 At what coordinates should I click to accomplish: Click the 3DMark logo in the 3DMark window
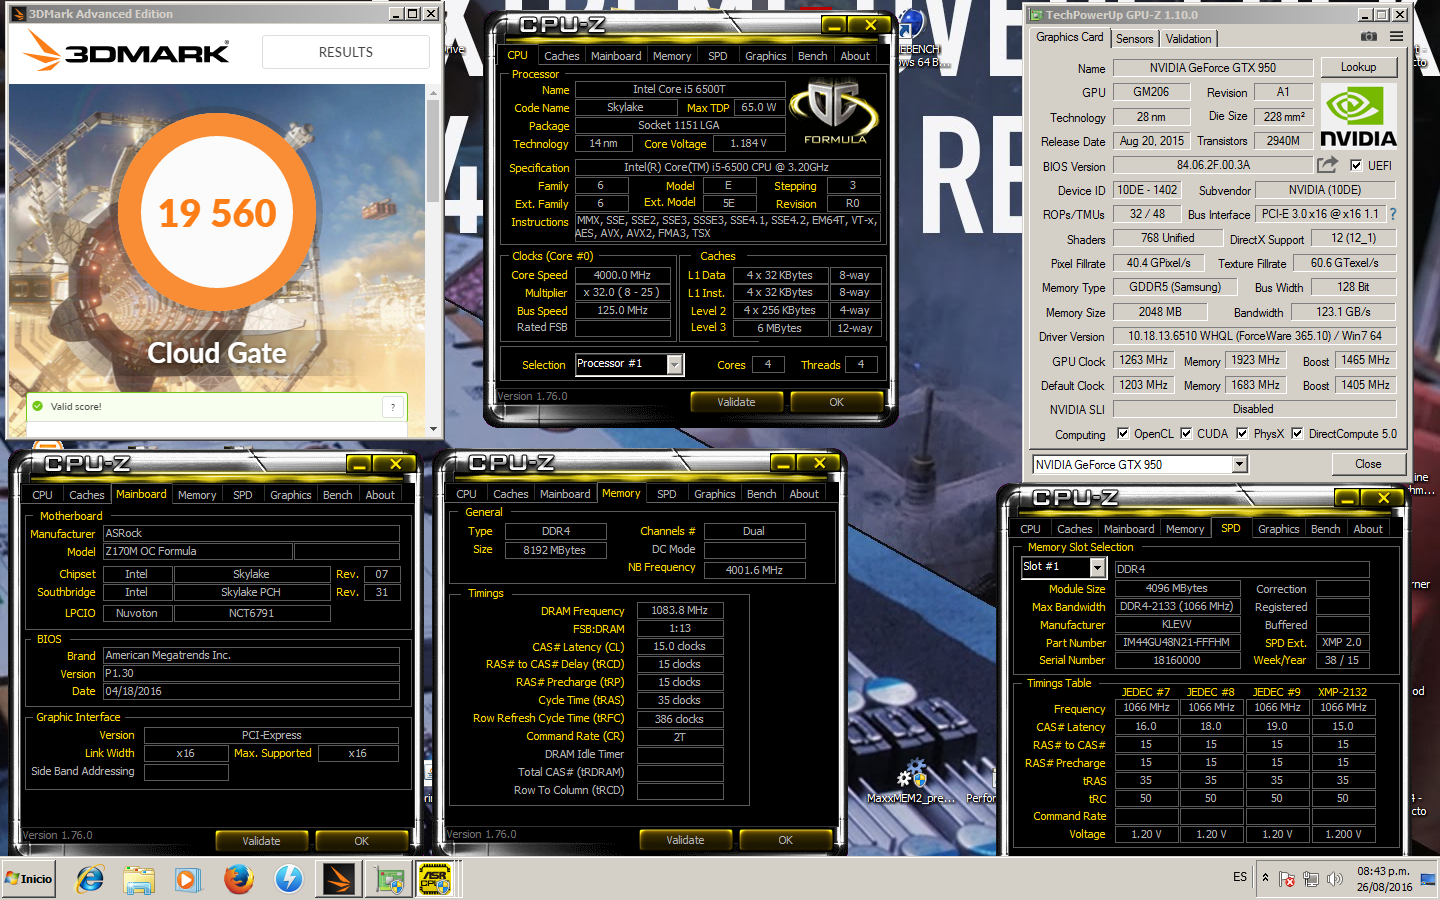pos(127,51)
